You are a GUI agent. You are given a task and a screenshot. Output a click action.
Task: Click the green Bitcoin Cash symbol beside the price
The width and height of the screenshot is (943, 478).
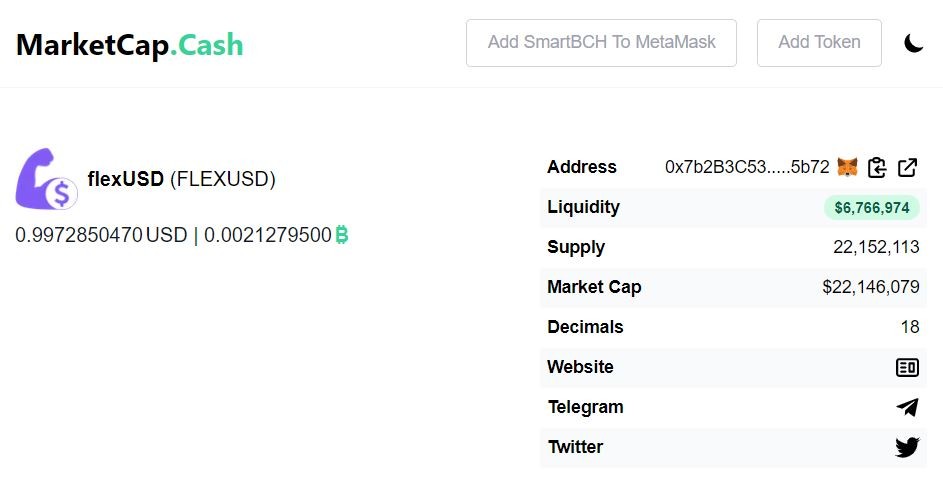click(x=342, y=234)
